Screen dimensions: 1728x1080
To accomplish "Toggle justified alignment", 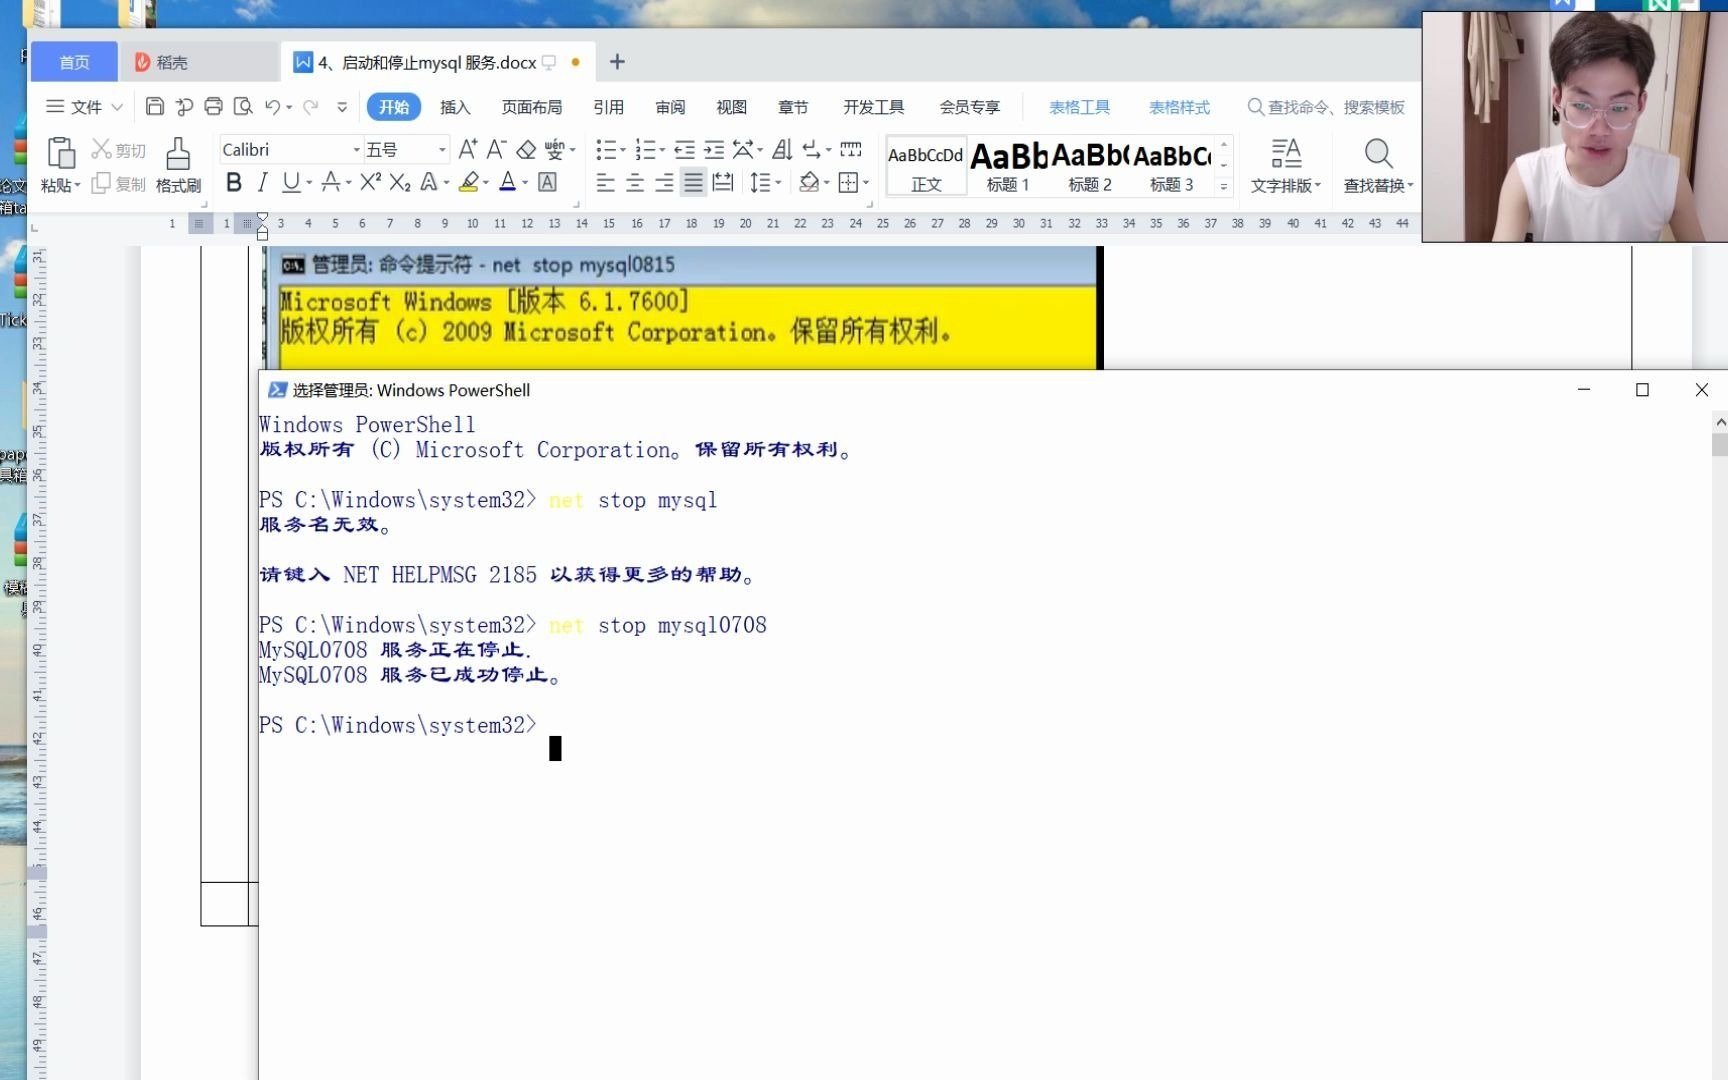I will point(693,182).
